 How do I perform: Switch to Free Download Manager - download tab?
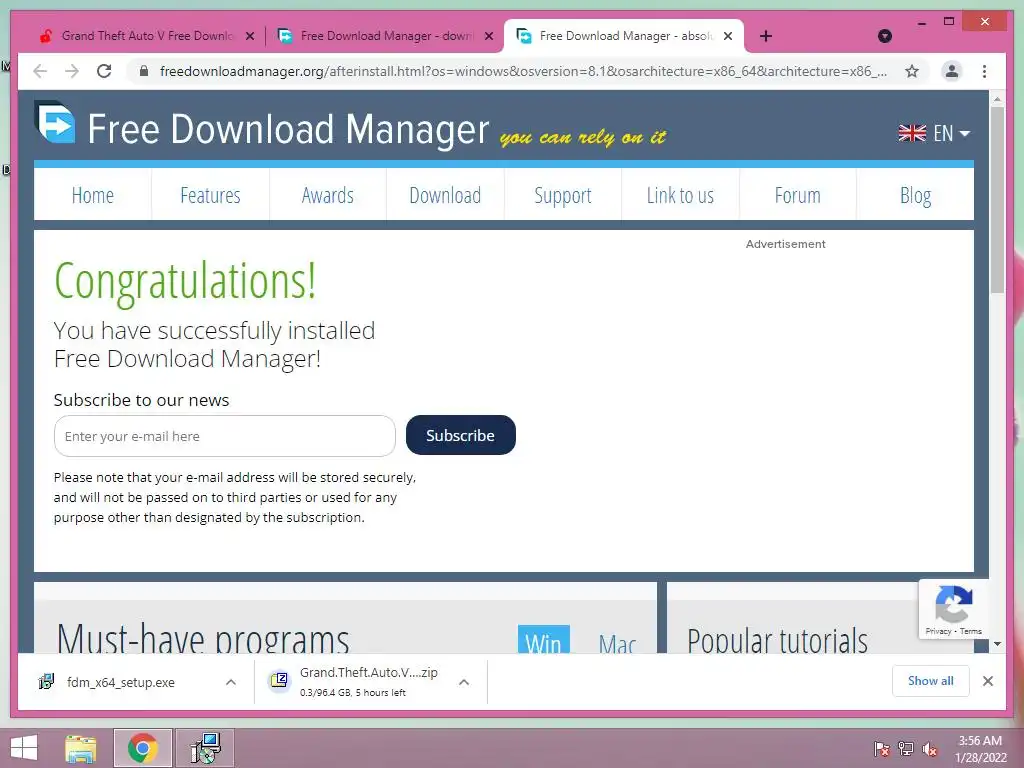[x=384, y=36]
